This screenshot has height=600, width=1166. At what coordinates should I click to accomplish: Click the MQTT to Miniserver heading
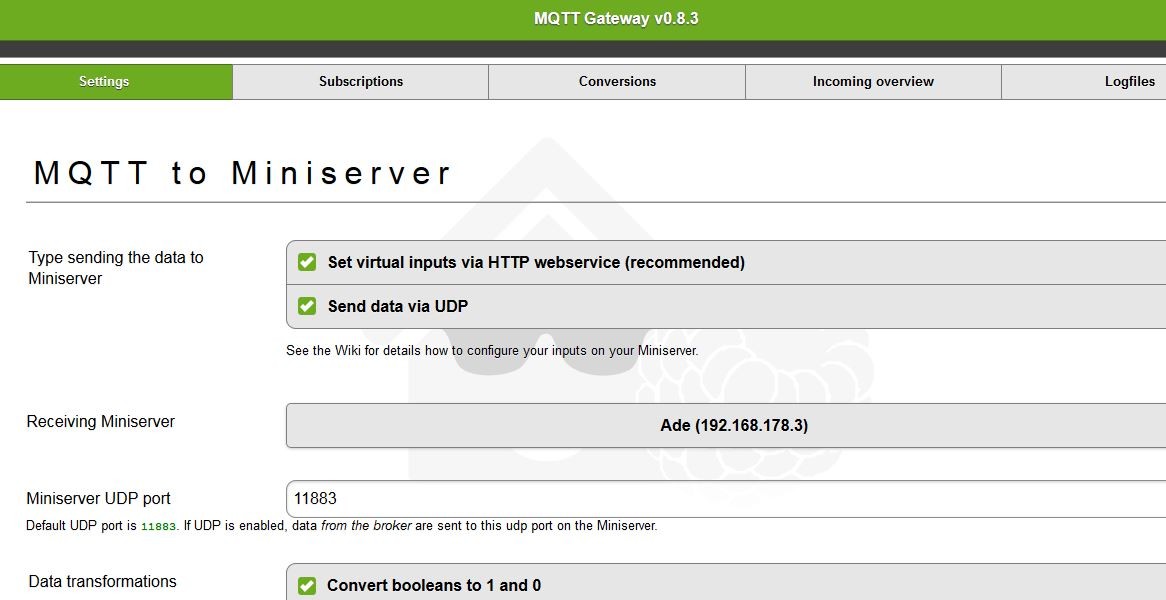click(x=242, y=173)
